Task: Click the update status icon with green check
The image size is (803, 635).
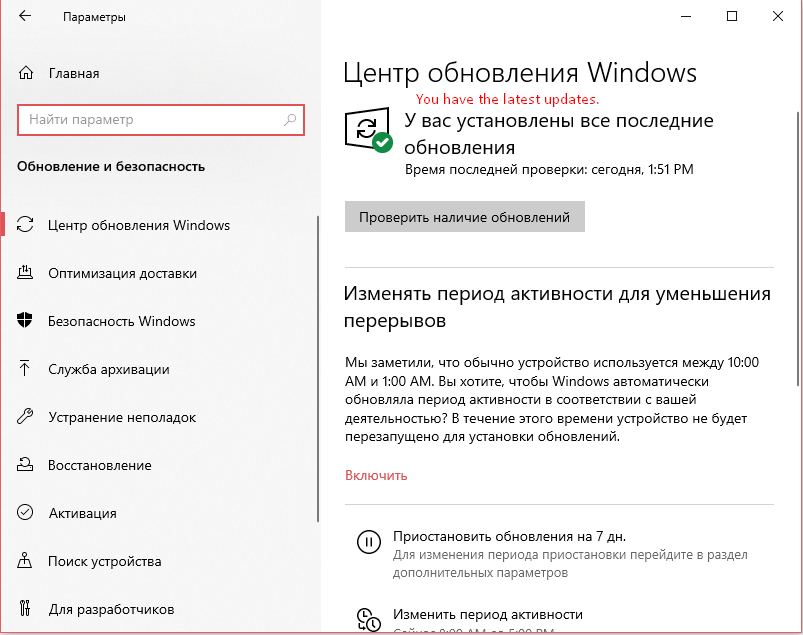Action: tap(369, 130)
